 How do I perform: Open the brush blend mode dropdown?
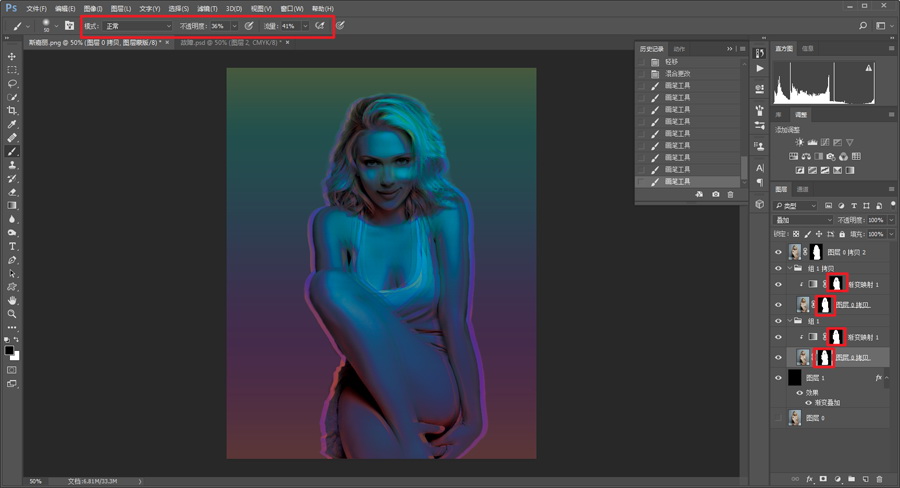point(138,26)
